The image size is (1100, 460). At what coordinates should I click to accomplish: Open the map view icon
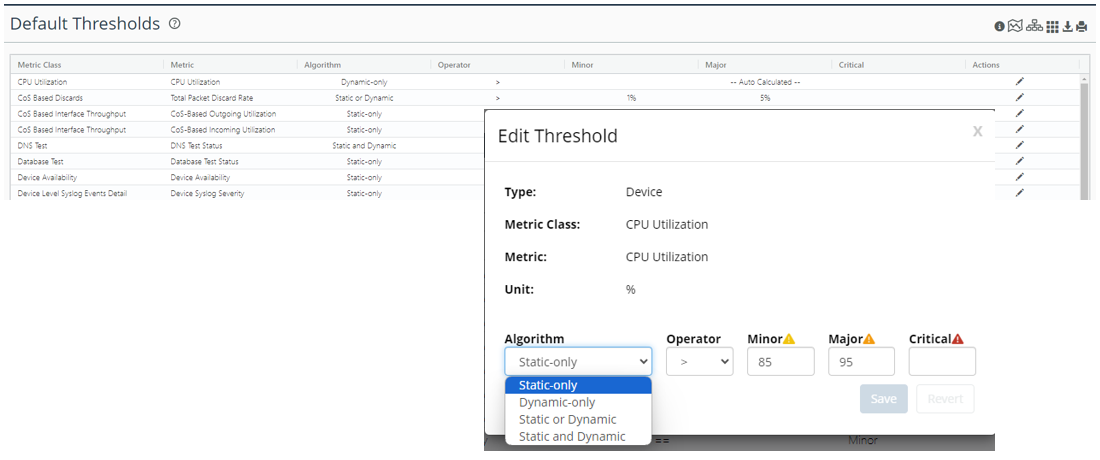tap(1015, 27)
